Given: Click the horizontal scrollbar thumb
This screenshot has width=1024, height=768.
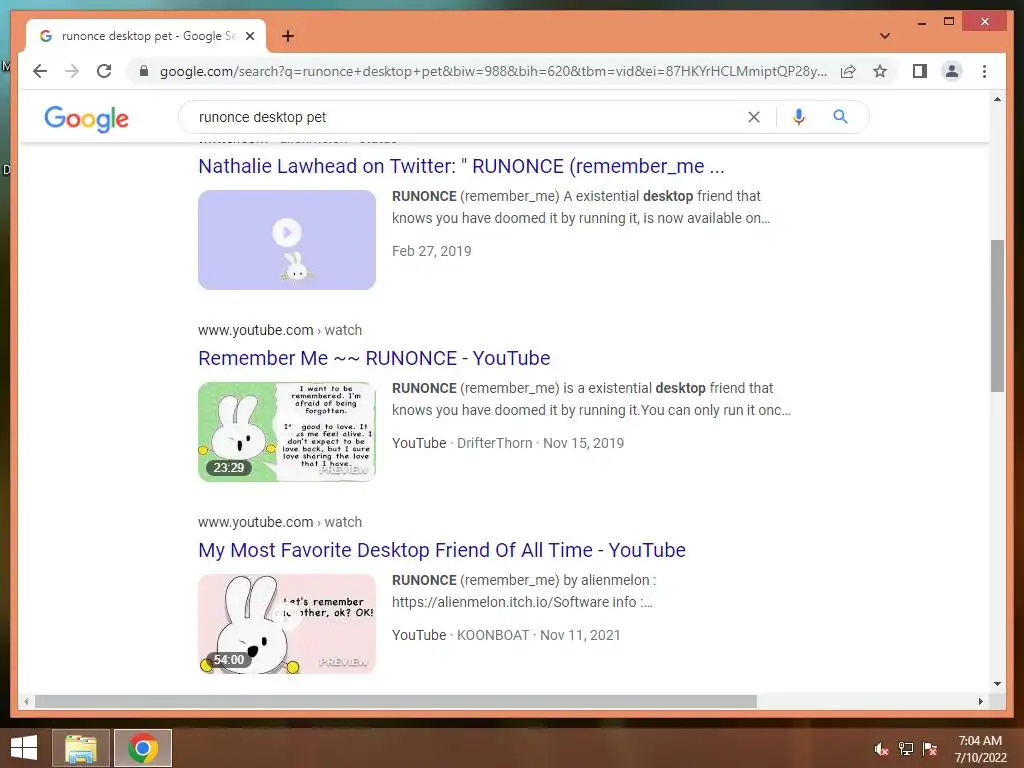Looking at the screenshot, I should coord(396,701).
